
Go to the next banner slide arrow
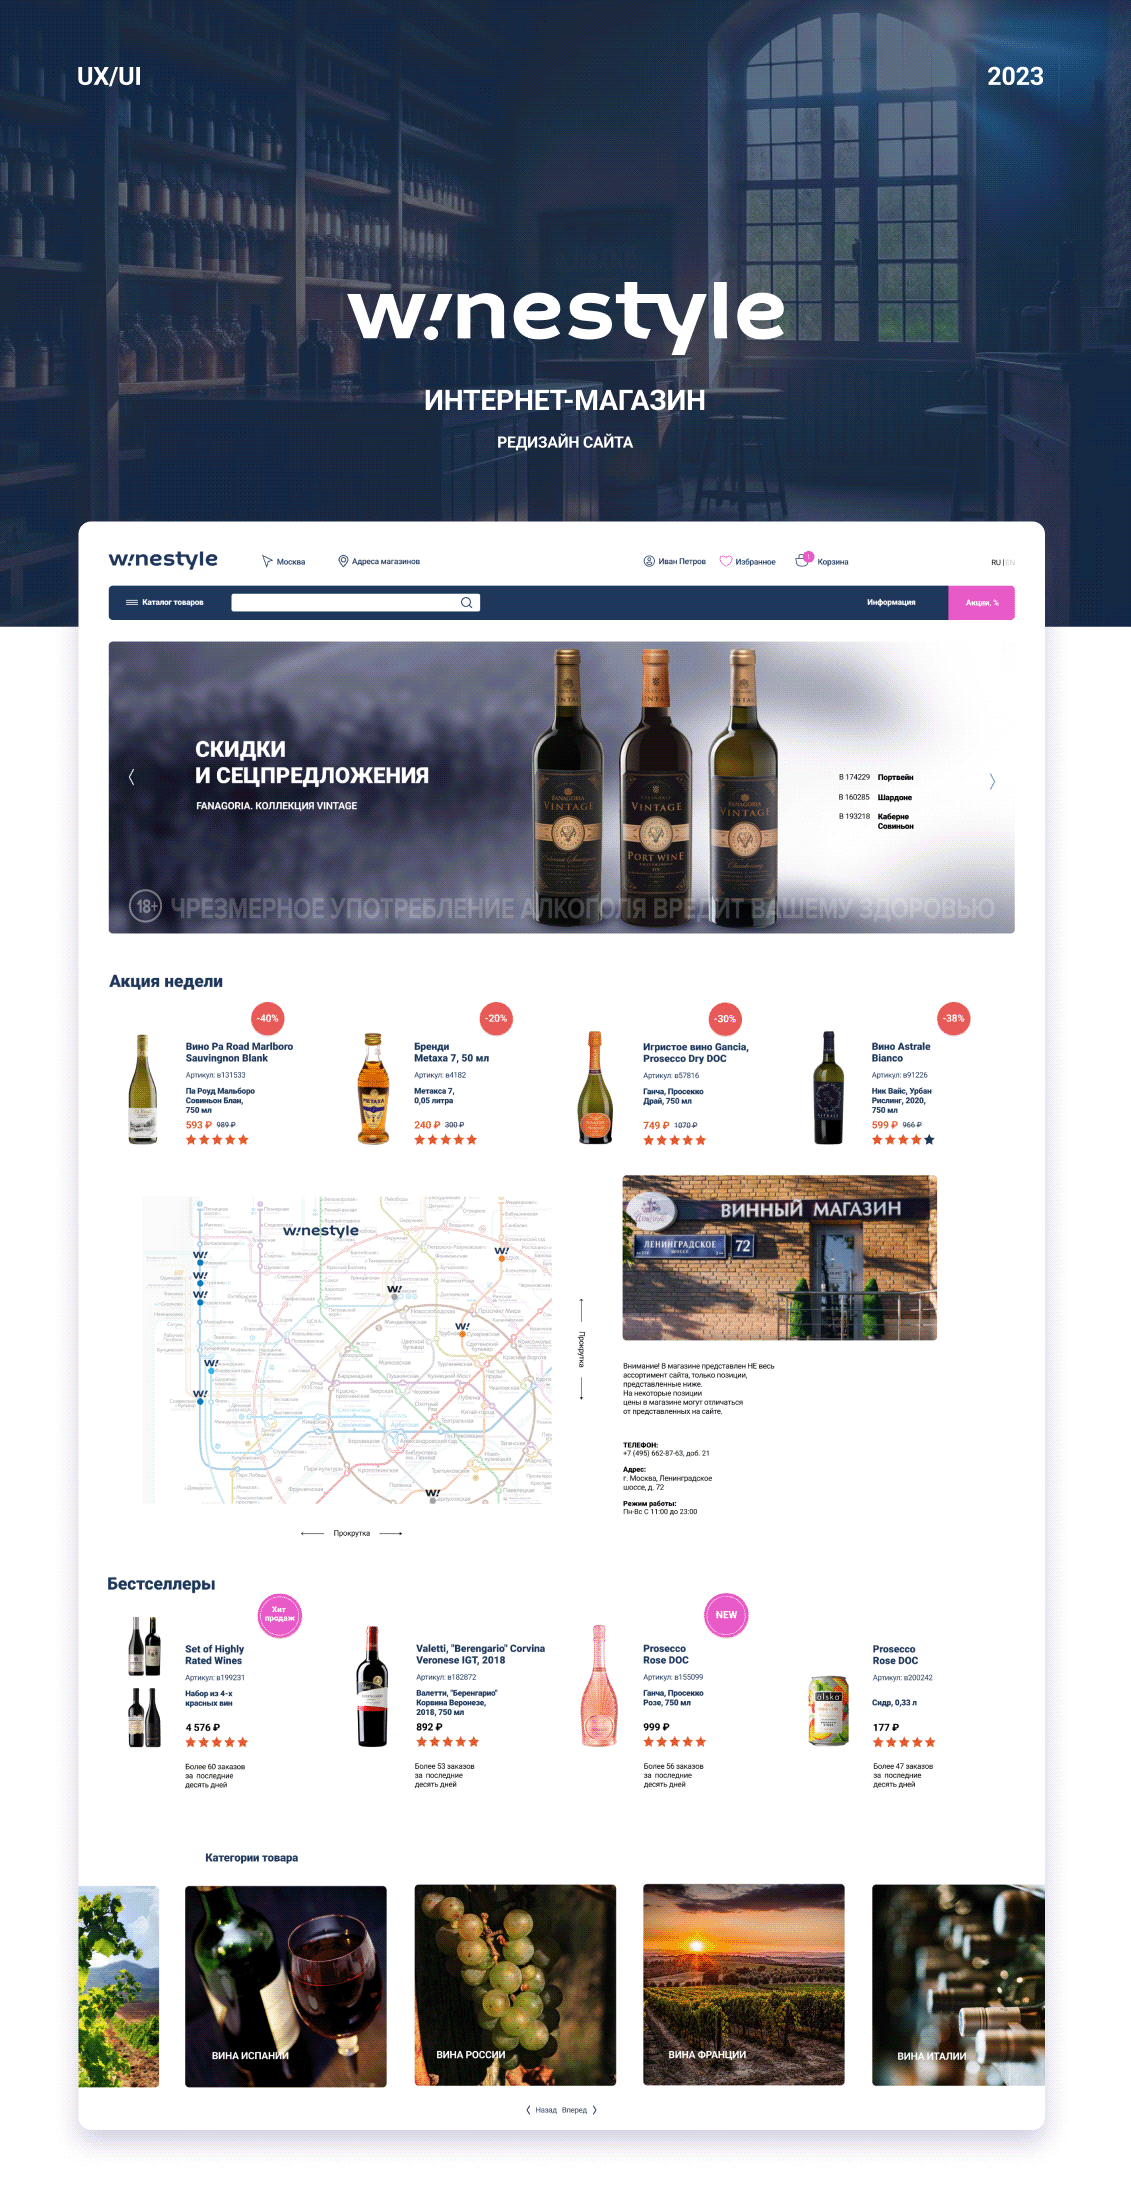point(992,781)
